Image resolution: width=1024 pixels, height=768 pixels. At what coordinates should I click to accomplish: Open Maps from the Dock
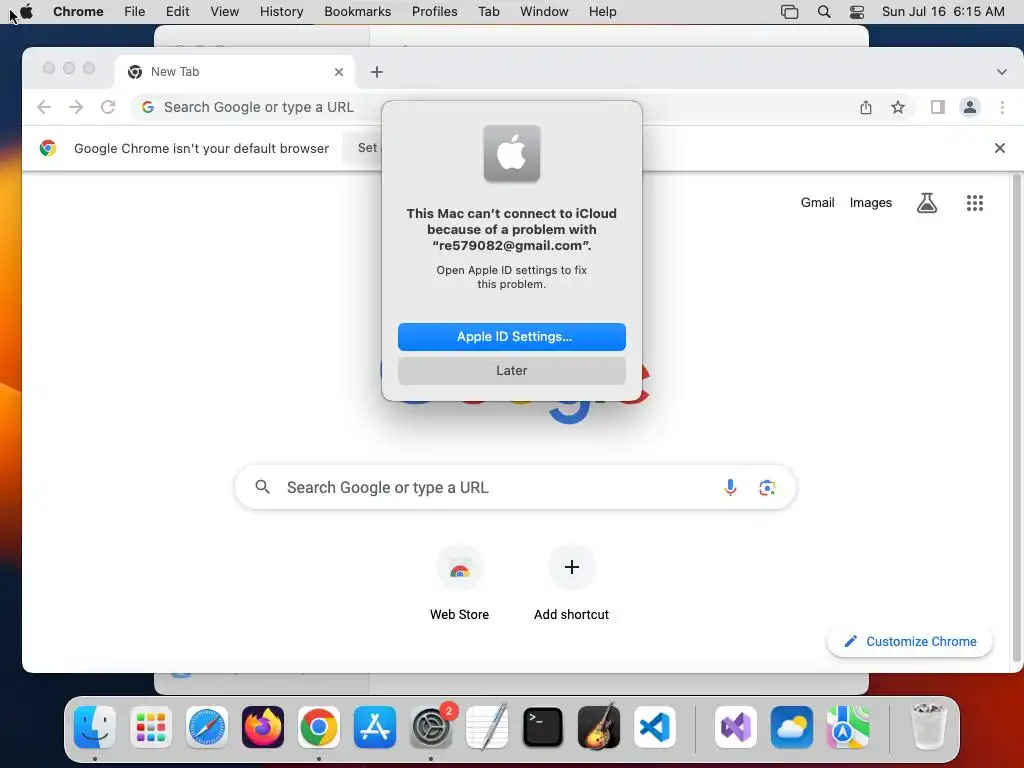(x=848, y=727)
